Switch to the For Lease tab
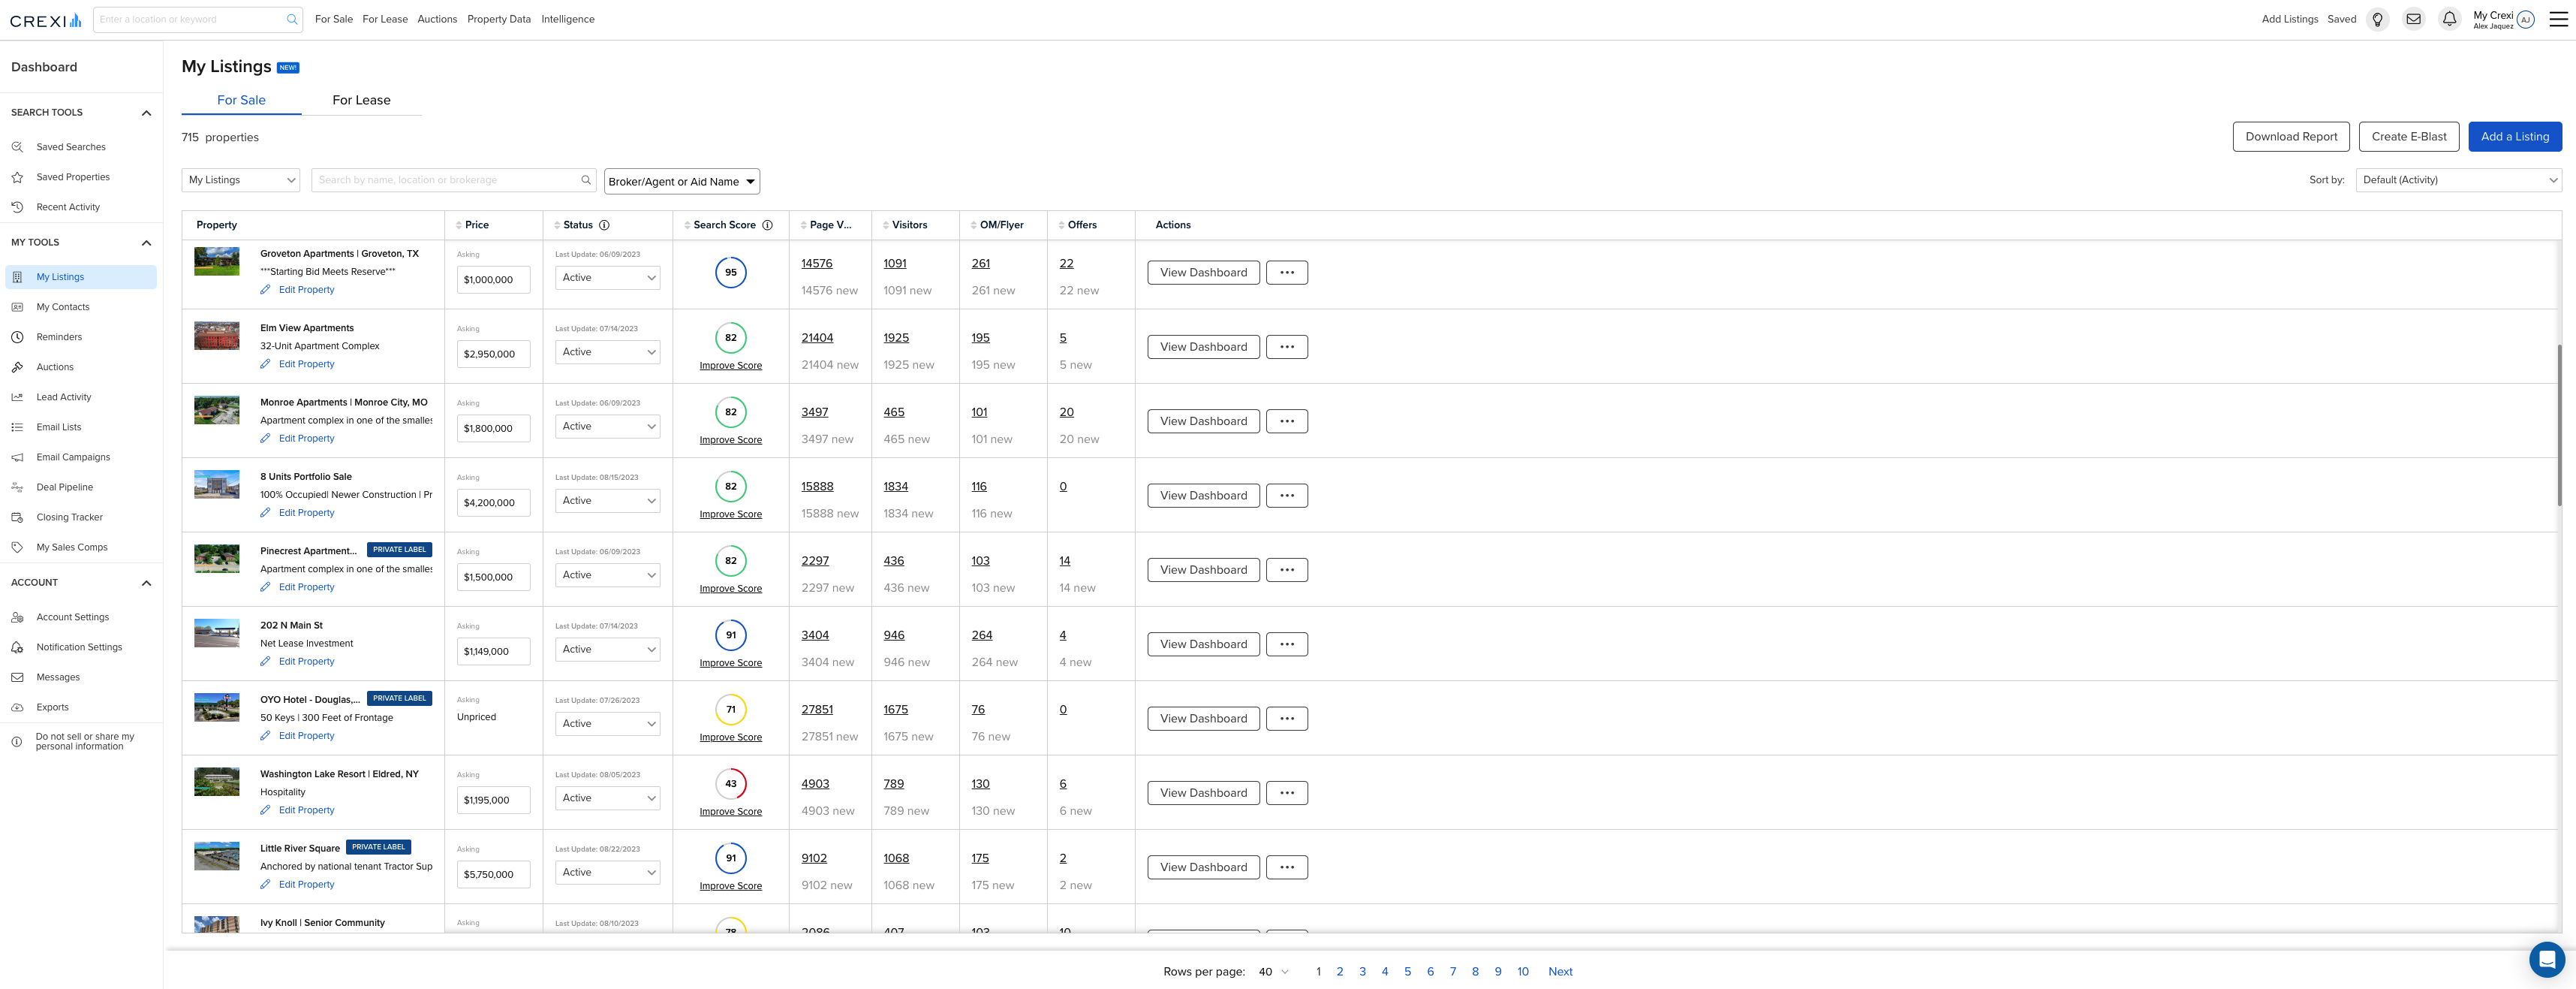The height and width of the screenshot is (989, 2576). click(361, 100)
